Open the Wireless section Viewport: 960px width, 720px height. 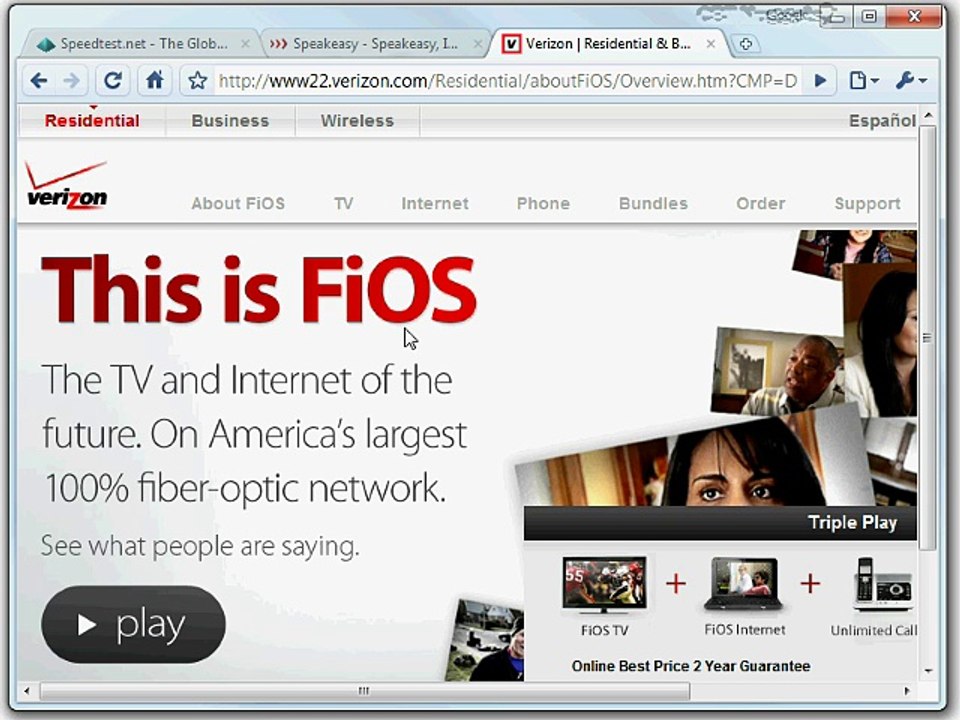click(x=358, y=121)
